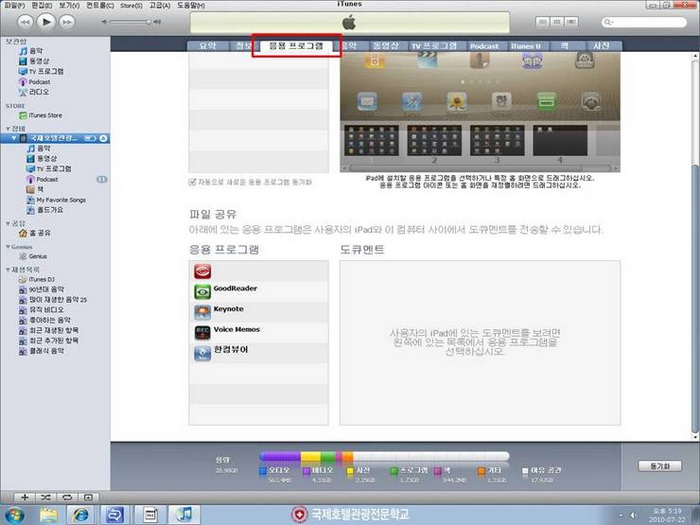Select GoodReader in the file sharing list
Image resolution: width=700 pixels, height=525 pixels.
233,289
